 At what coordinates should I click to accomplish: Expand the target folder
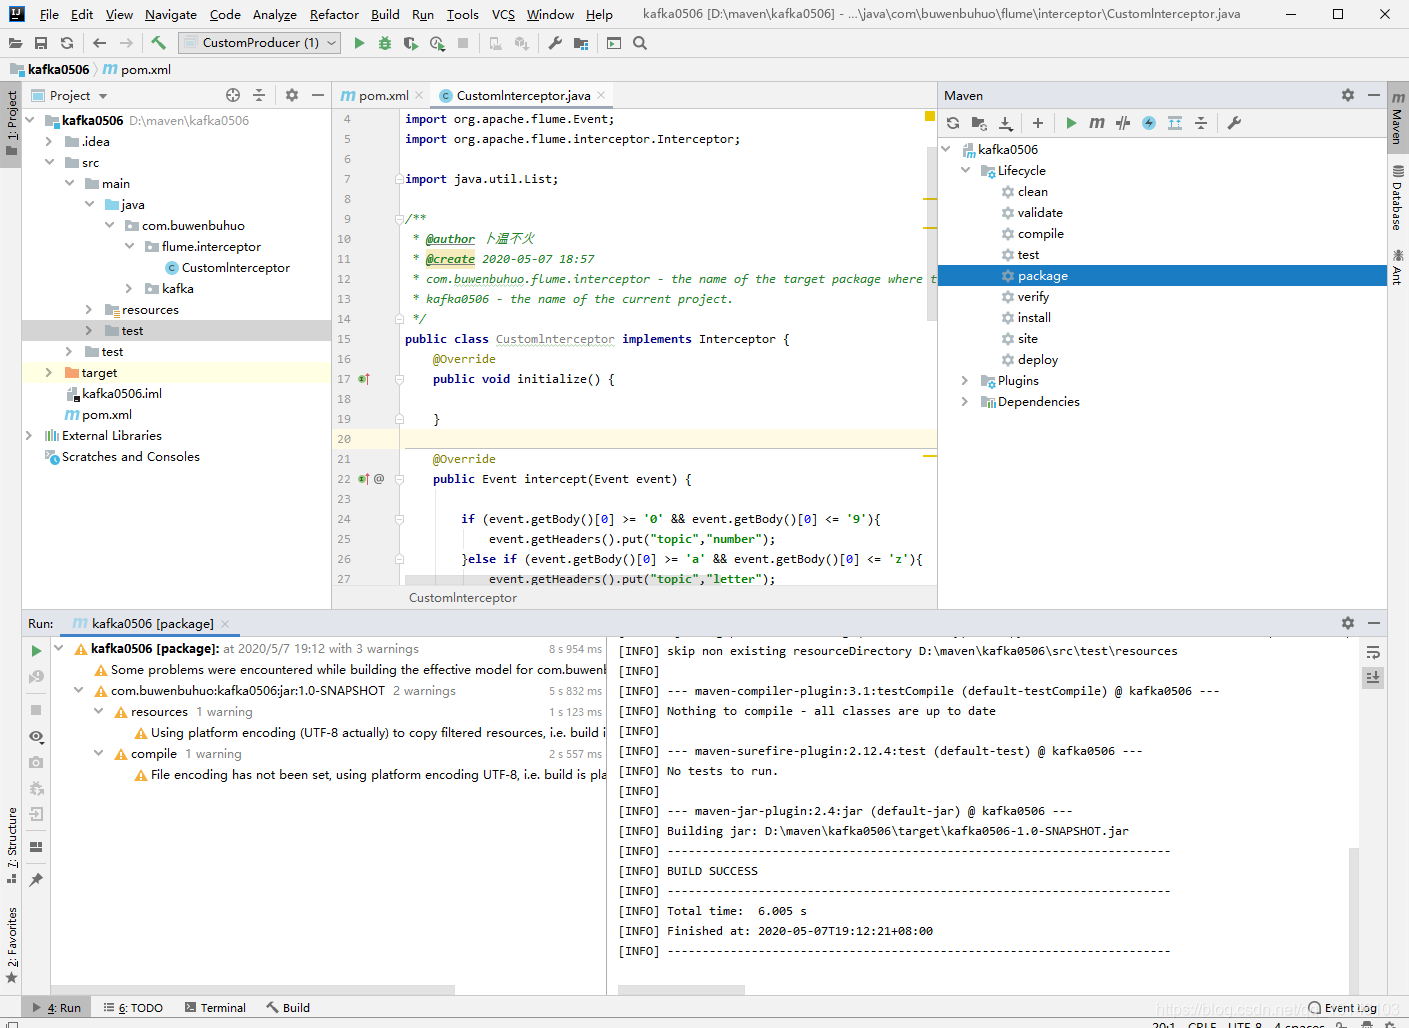(49, 372)
